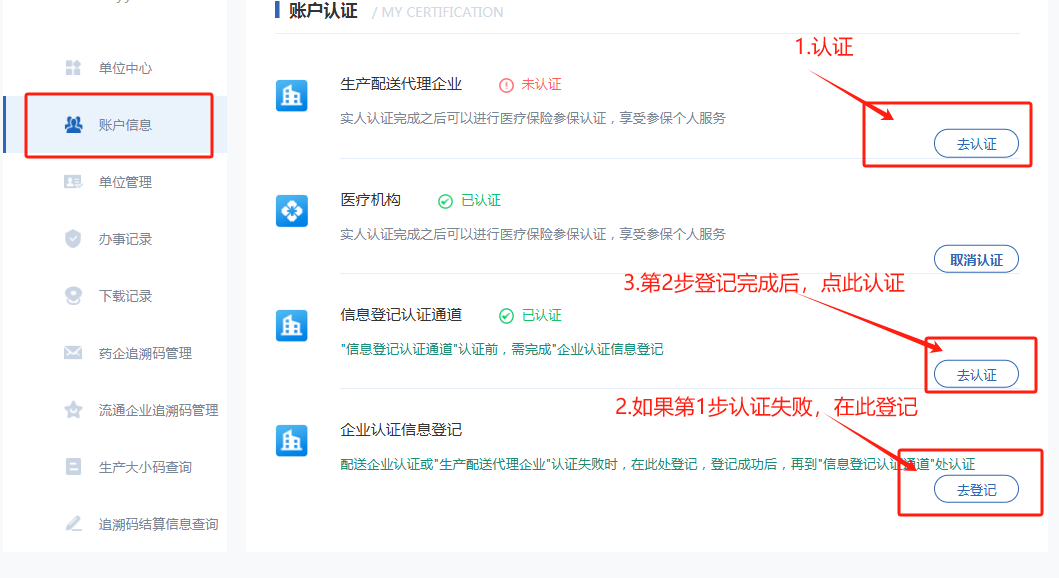The width and height of the screenshot is (1059, 578).
Task: Click the 医疗机构 description text
Action: pyautogui.click(x=532, y=234)
